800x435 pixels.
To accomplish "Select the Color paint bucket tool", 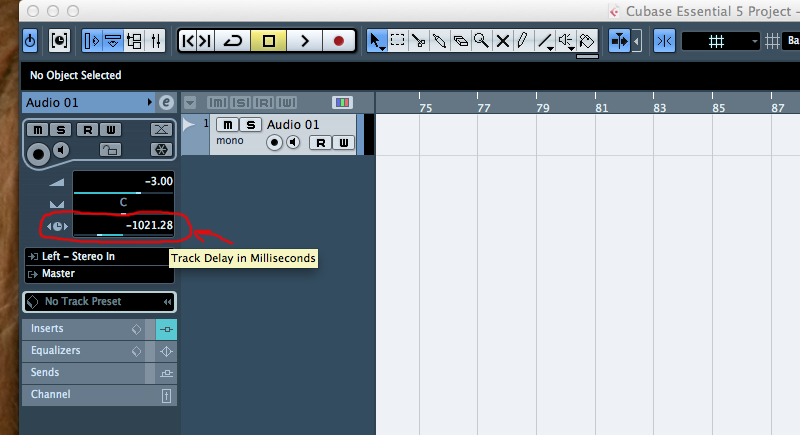I will click(x=587, y=41).
